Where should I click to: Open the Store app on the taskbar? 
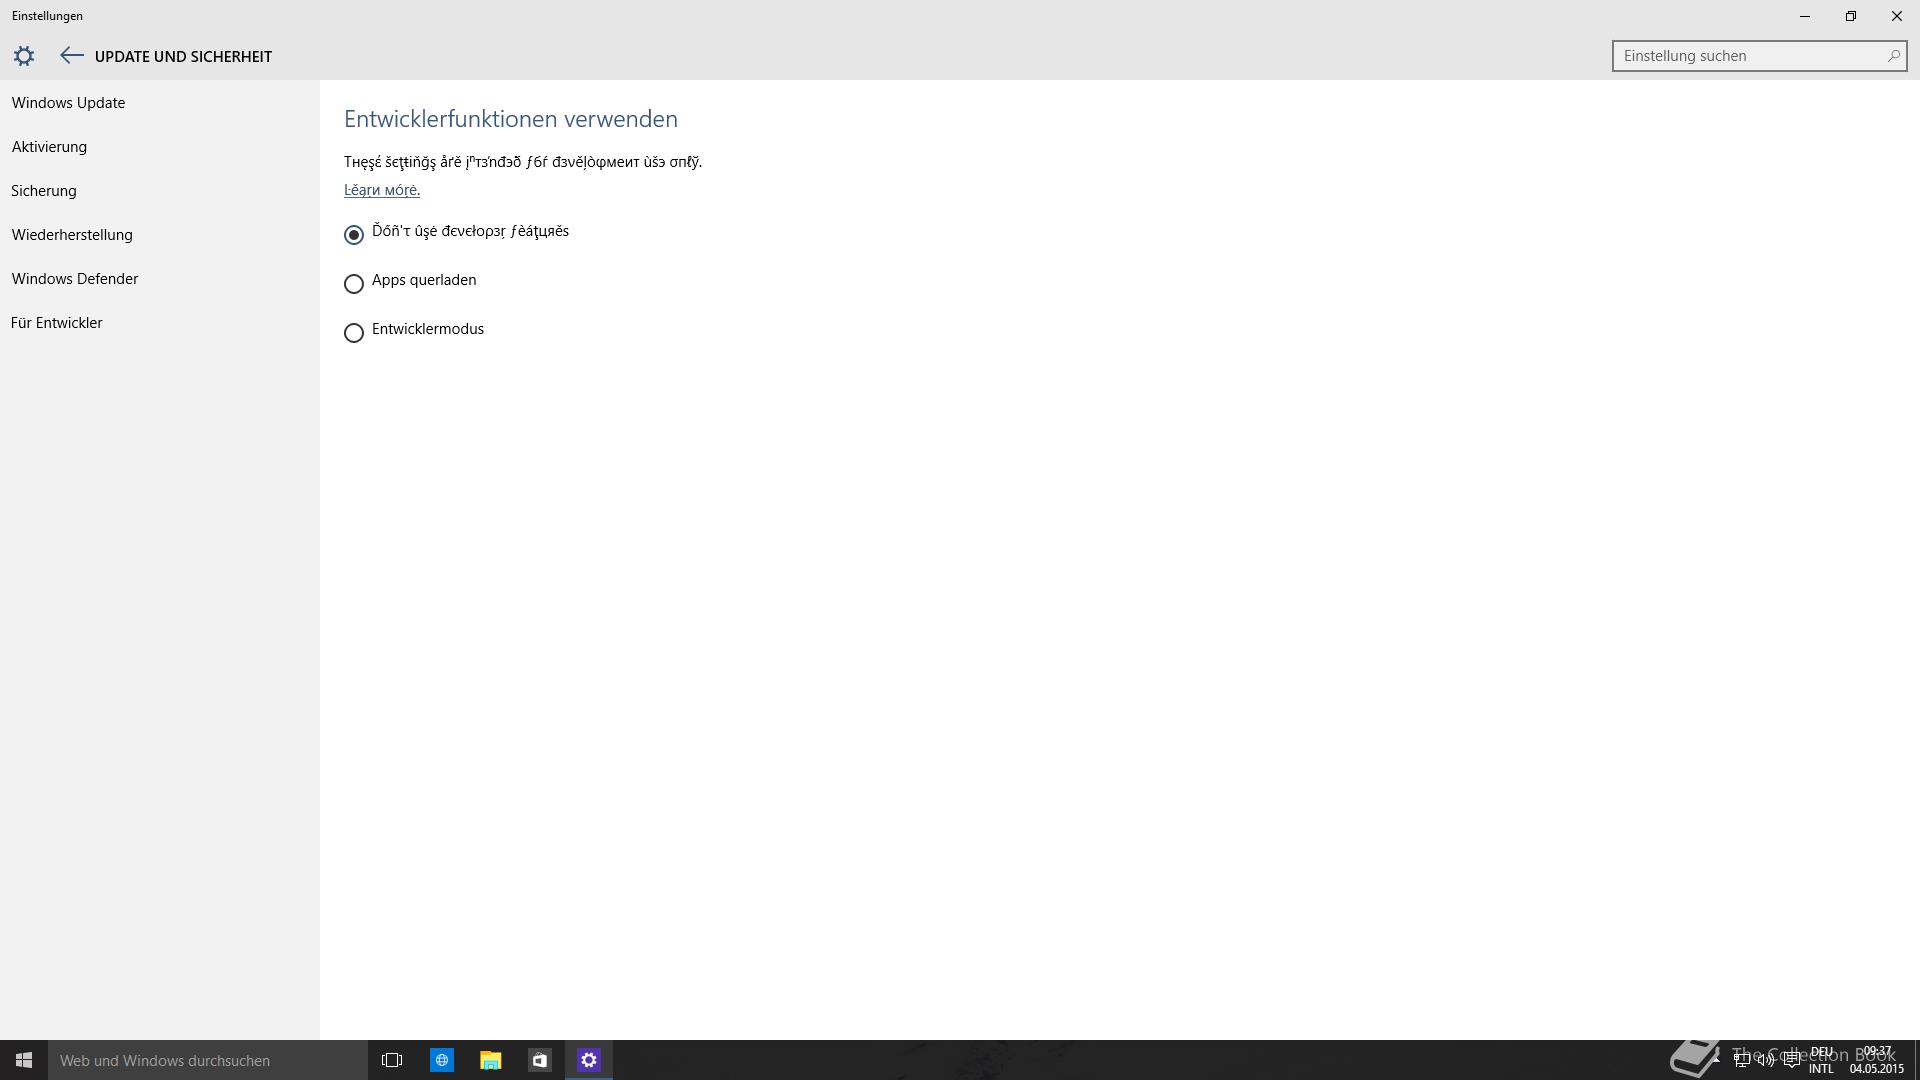point(539,1060)
